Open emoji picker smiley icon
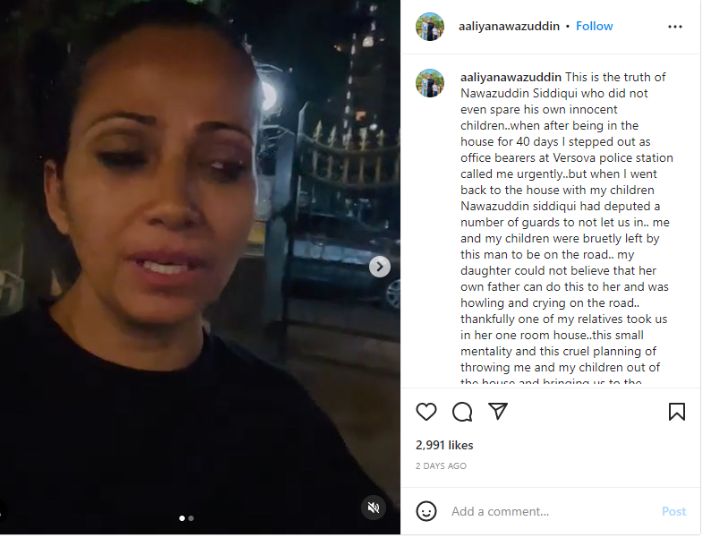The width and height of the screenshot is (720, 540). tap(426, 511)
